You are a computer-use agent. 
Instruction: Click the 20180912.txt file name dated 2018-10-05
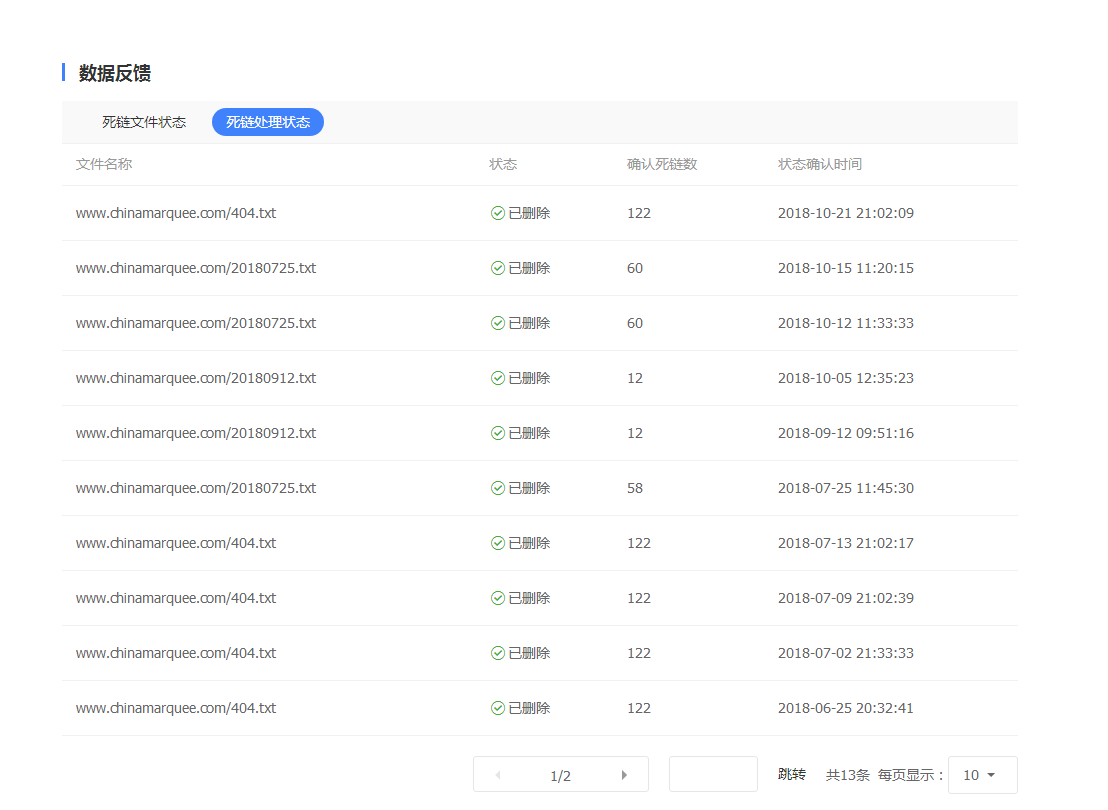(x=196, y=378)
